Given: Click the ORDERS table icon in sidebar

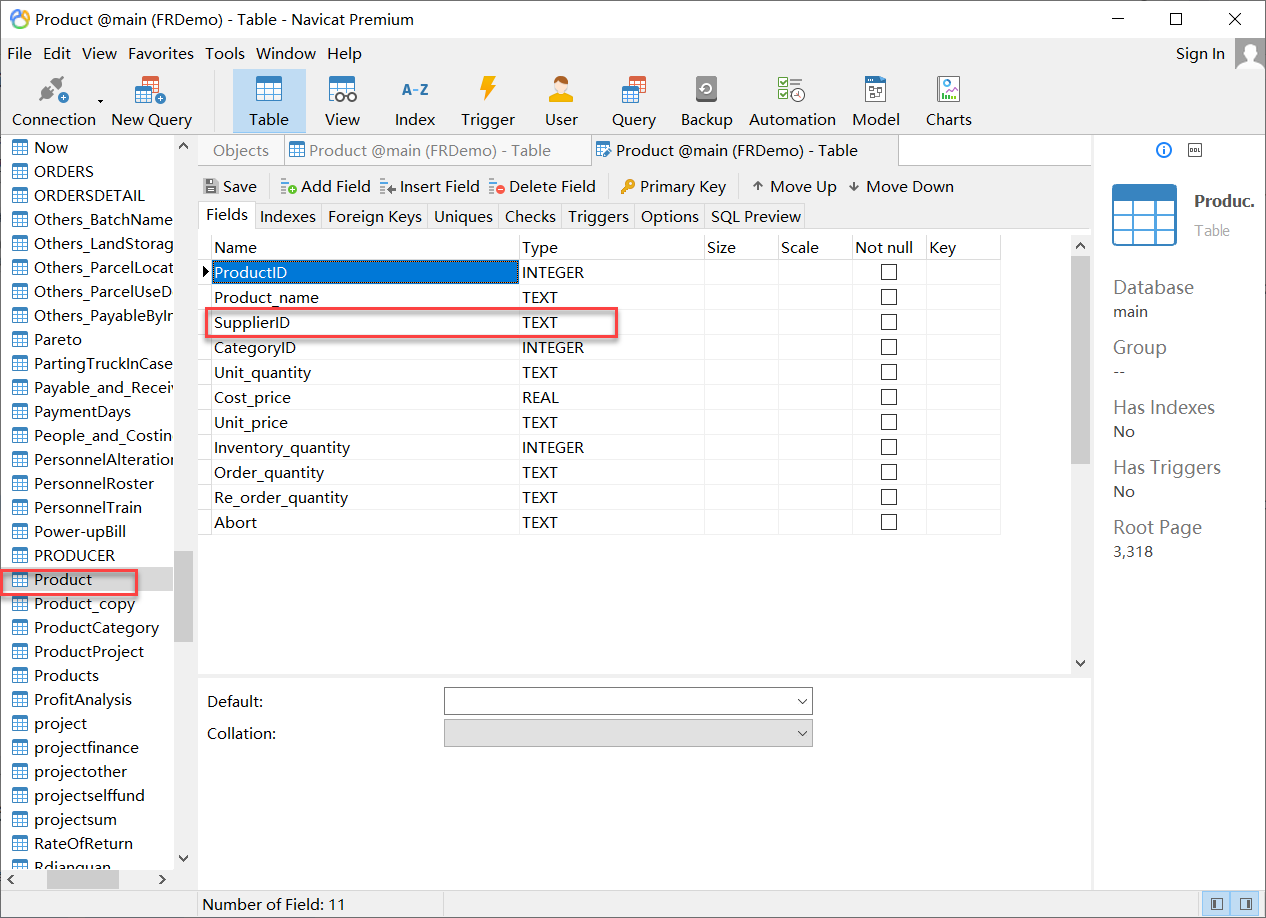Looking at the screenshot, I should [20, 171].
